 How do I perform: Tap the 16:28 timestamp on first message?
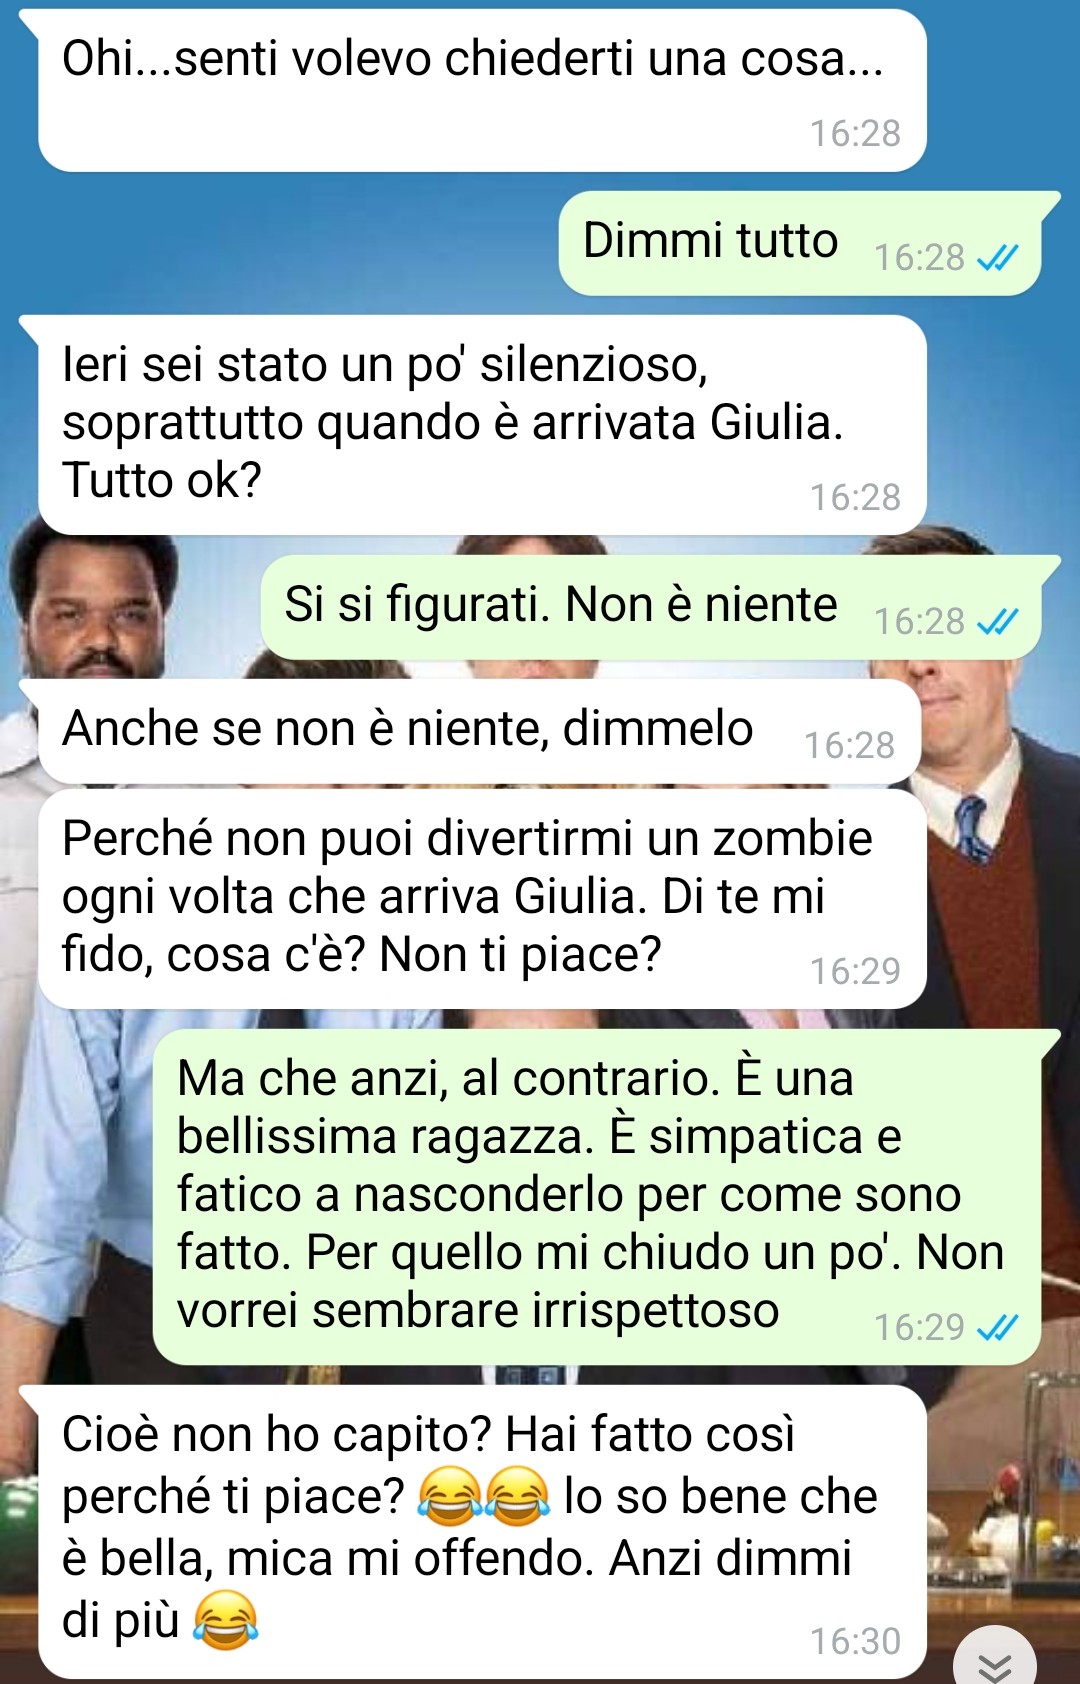pyautogui.click(x=855, y=133)
